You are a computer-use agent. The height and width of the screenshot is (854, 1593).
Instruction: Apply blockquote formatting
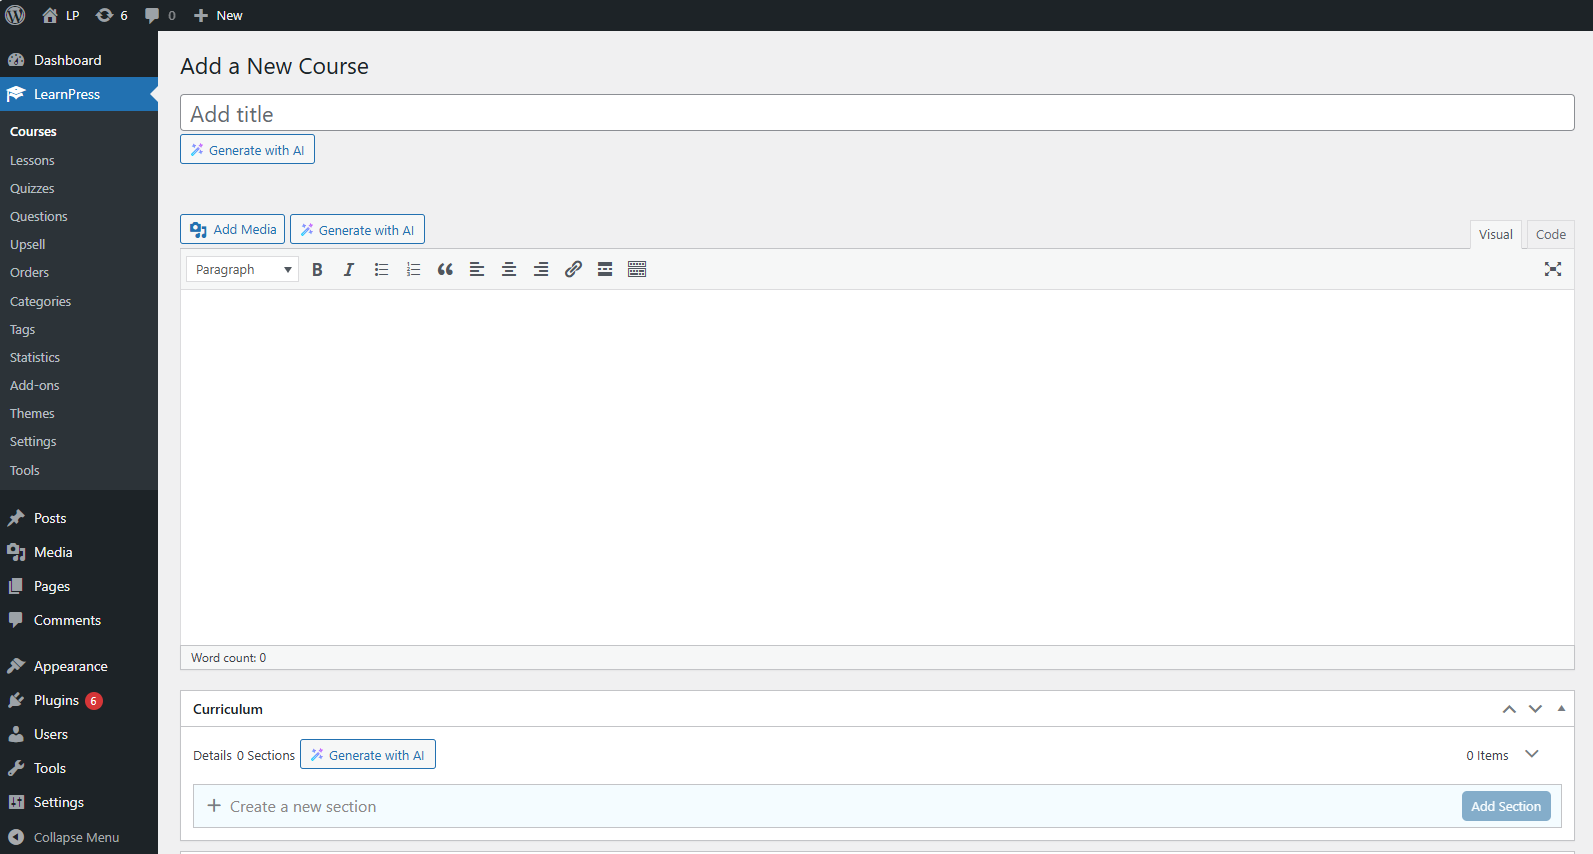click(445, 269)
